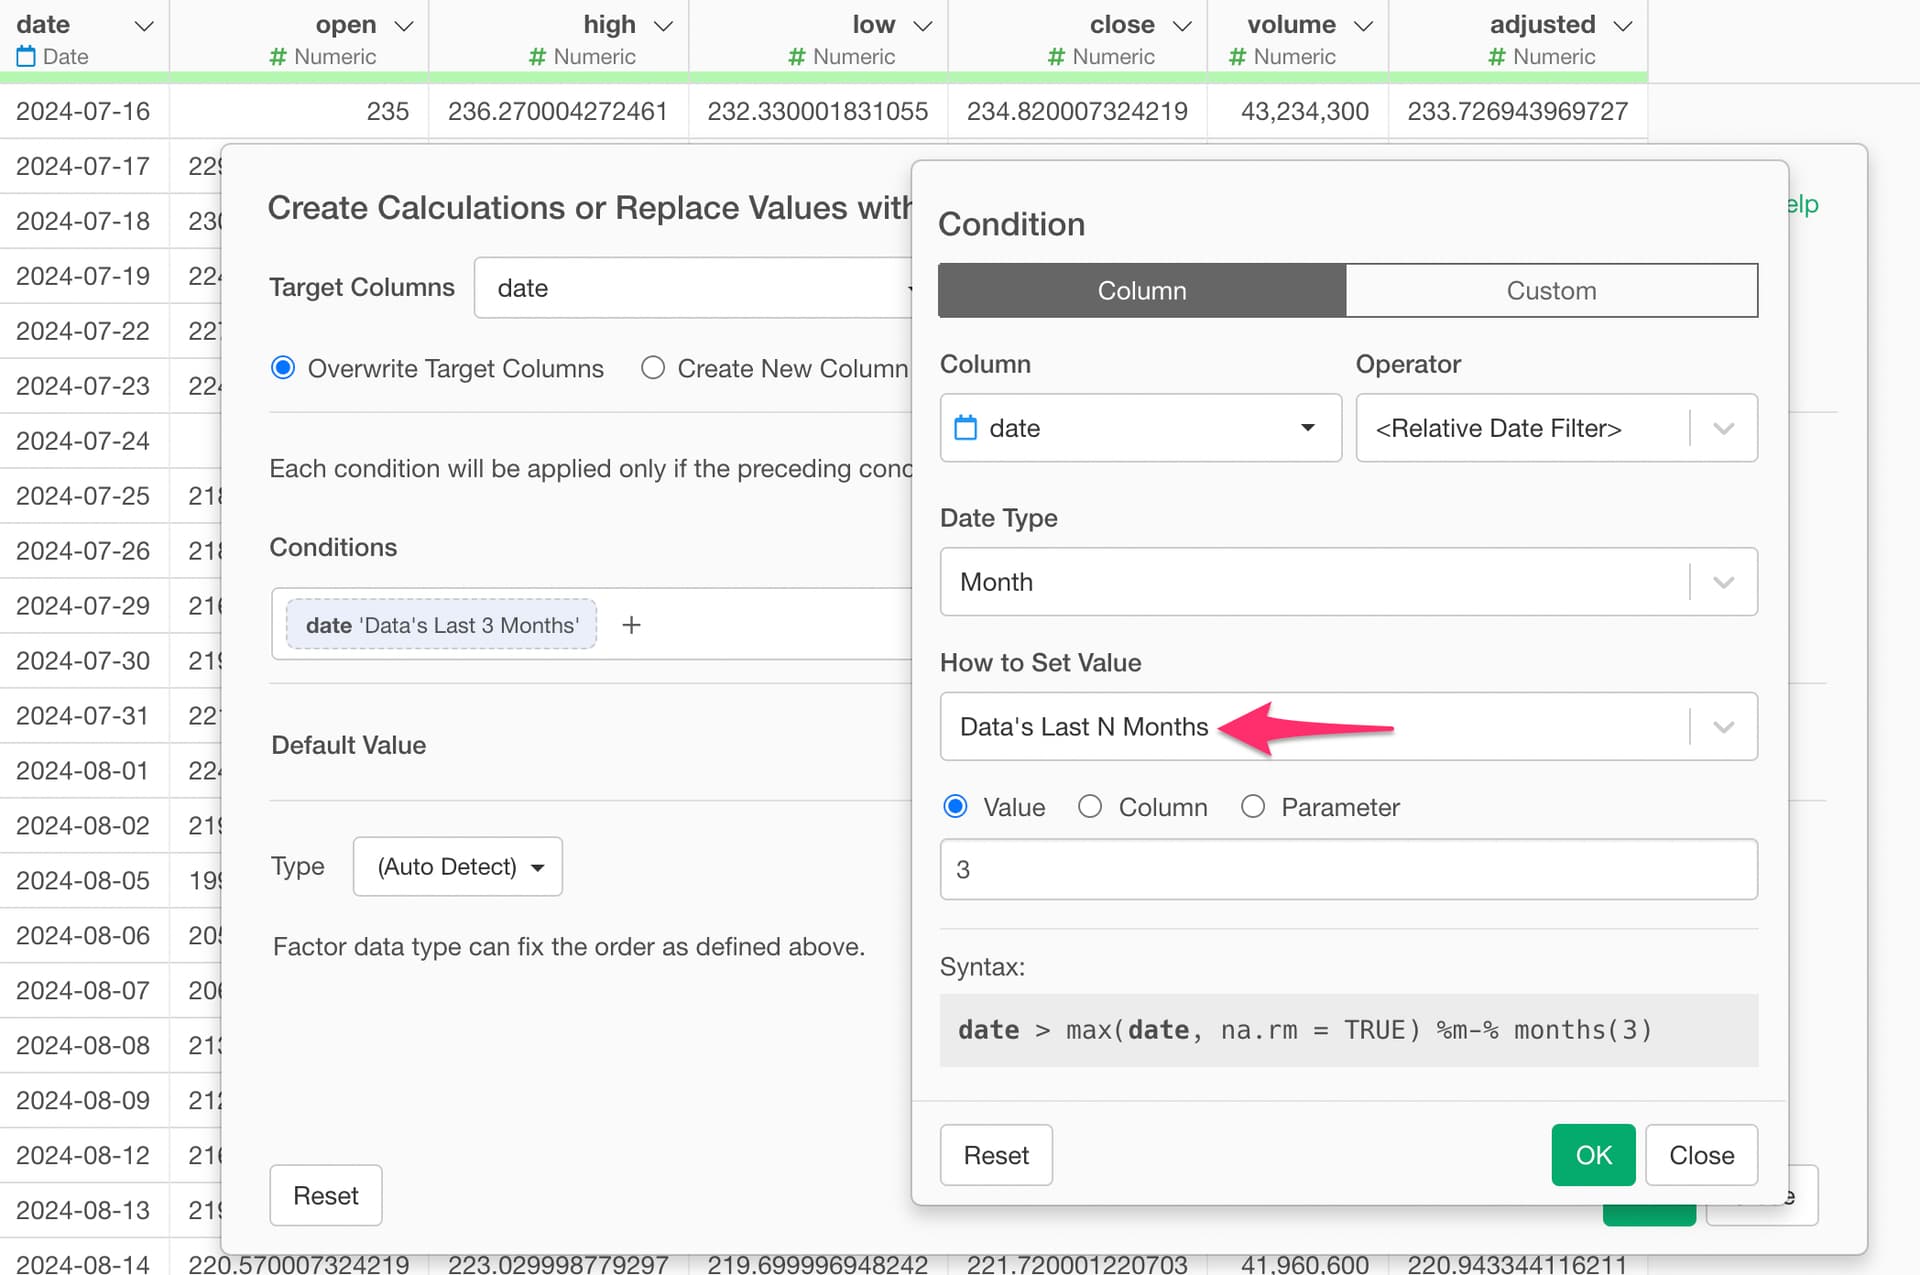Click the value input field containing 3
The height and width of the screenshot is (1275, 1920).
(x=1348, y=869)
